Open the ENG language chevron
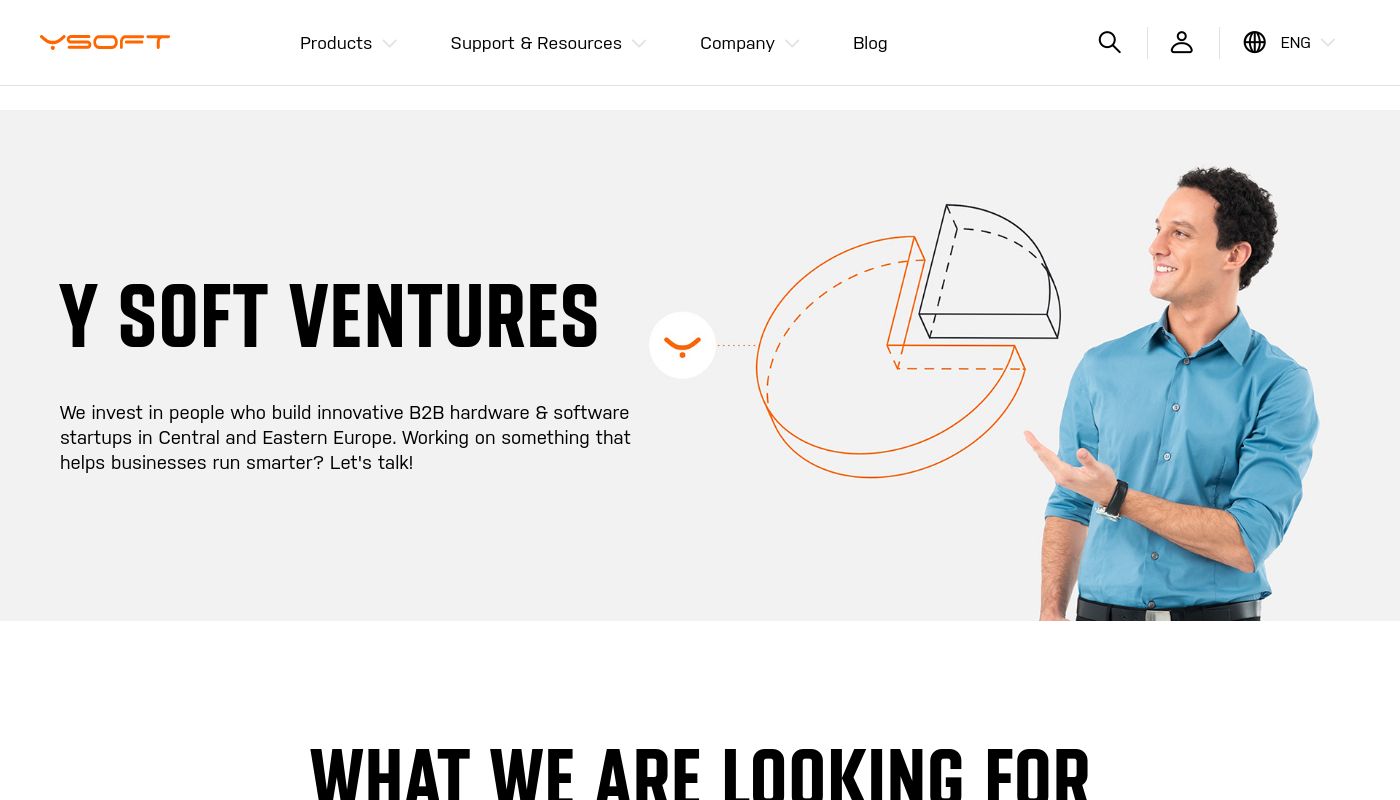 [1328, 43]
